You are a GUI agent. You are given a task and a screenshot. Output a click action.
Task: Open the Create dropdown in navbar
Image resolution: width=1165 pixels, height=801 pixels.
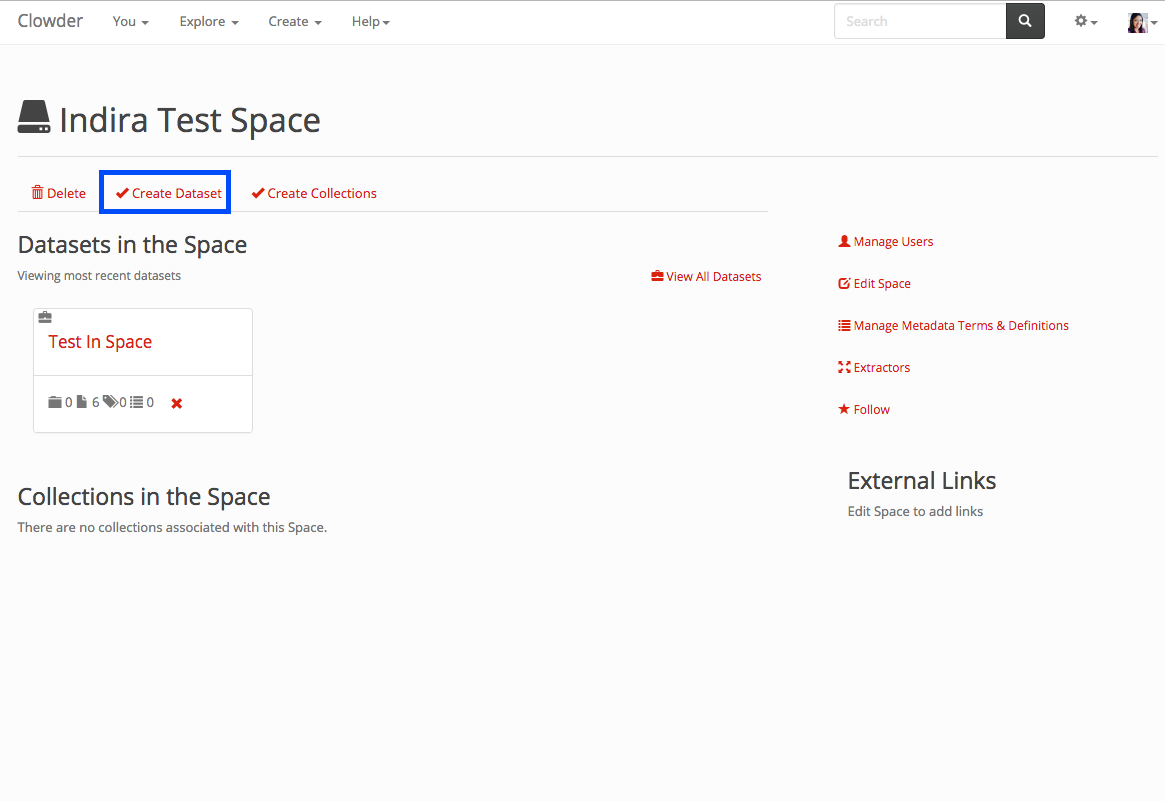pyautogui.click(x=295, y=21)
